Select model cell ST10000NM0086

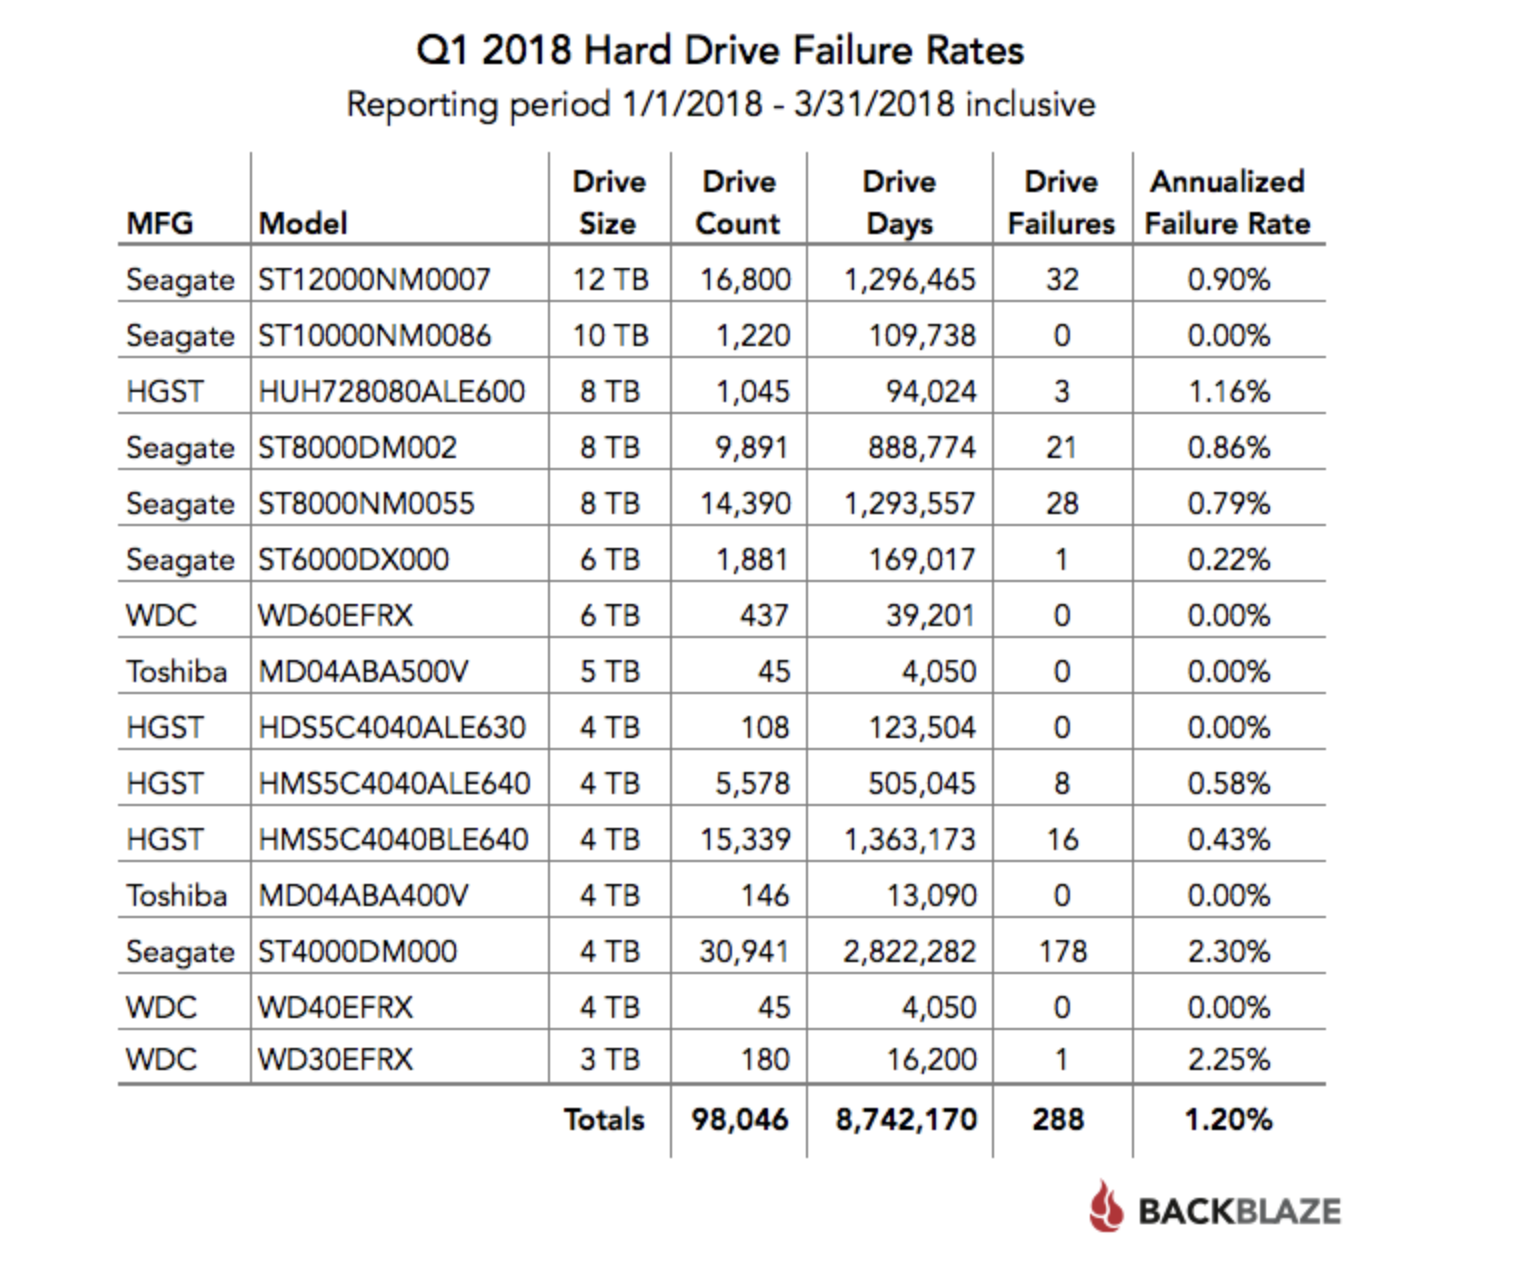(374, 335)
